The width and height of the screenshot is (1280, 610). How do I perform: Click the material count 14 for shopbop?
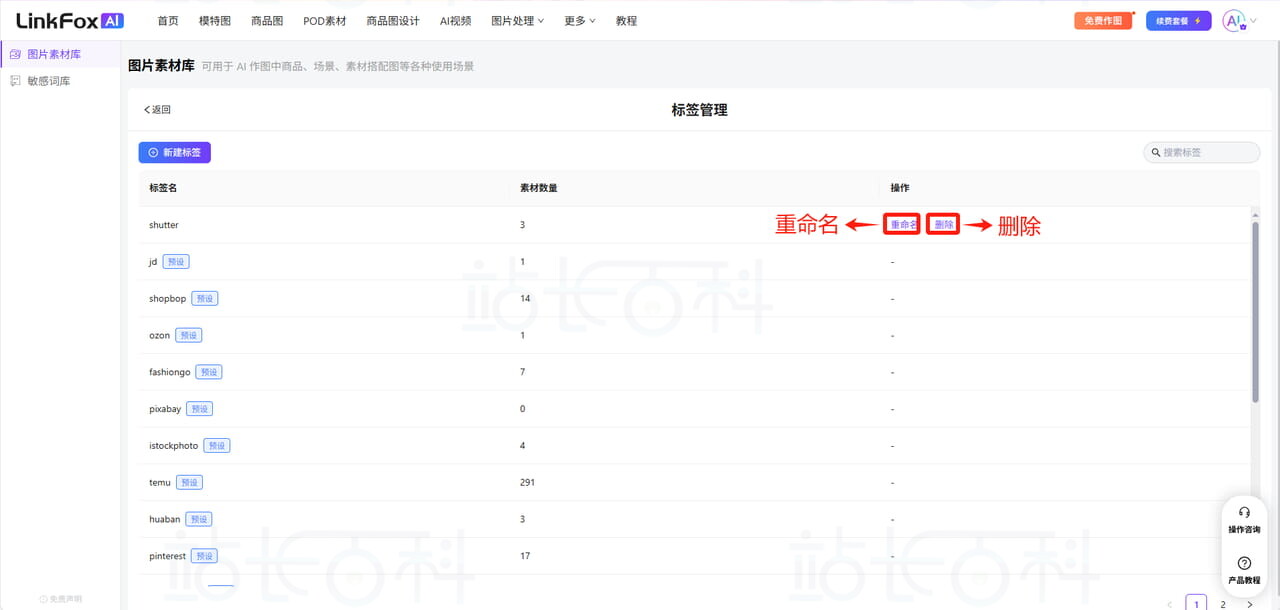point(525,299)
